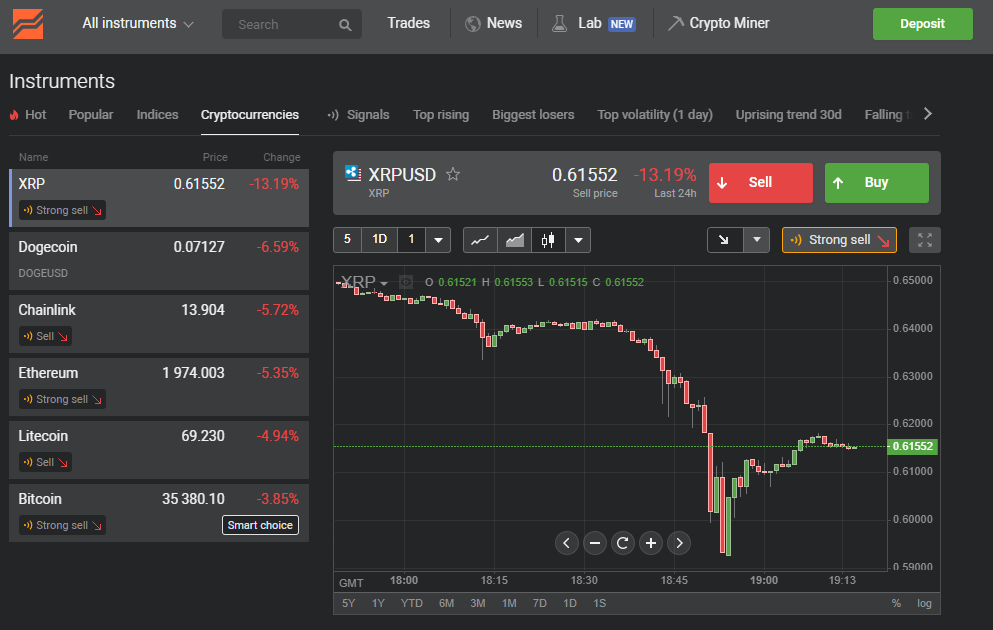Select the trend line drawing tool
Image resolution: width=993 pixels, height=630 pixels.
[x=724, y=240]
